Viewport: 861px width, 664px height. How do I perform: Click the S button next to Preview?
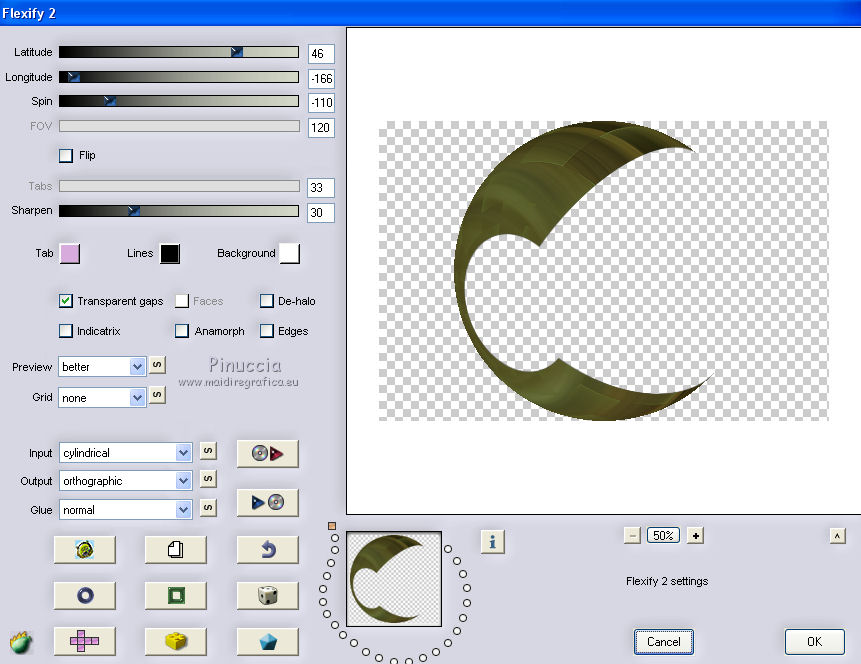pos(157,365)
